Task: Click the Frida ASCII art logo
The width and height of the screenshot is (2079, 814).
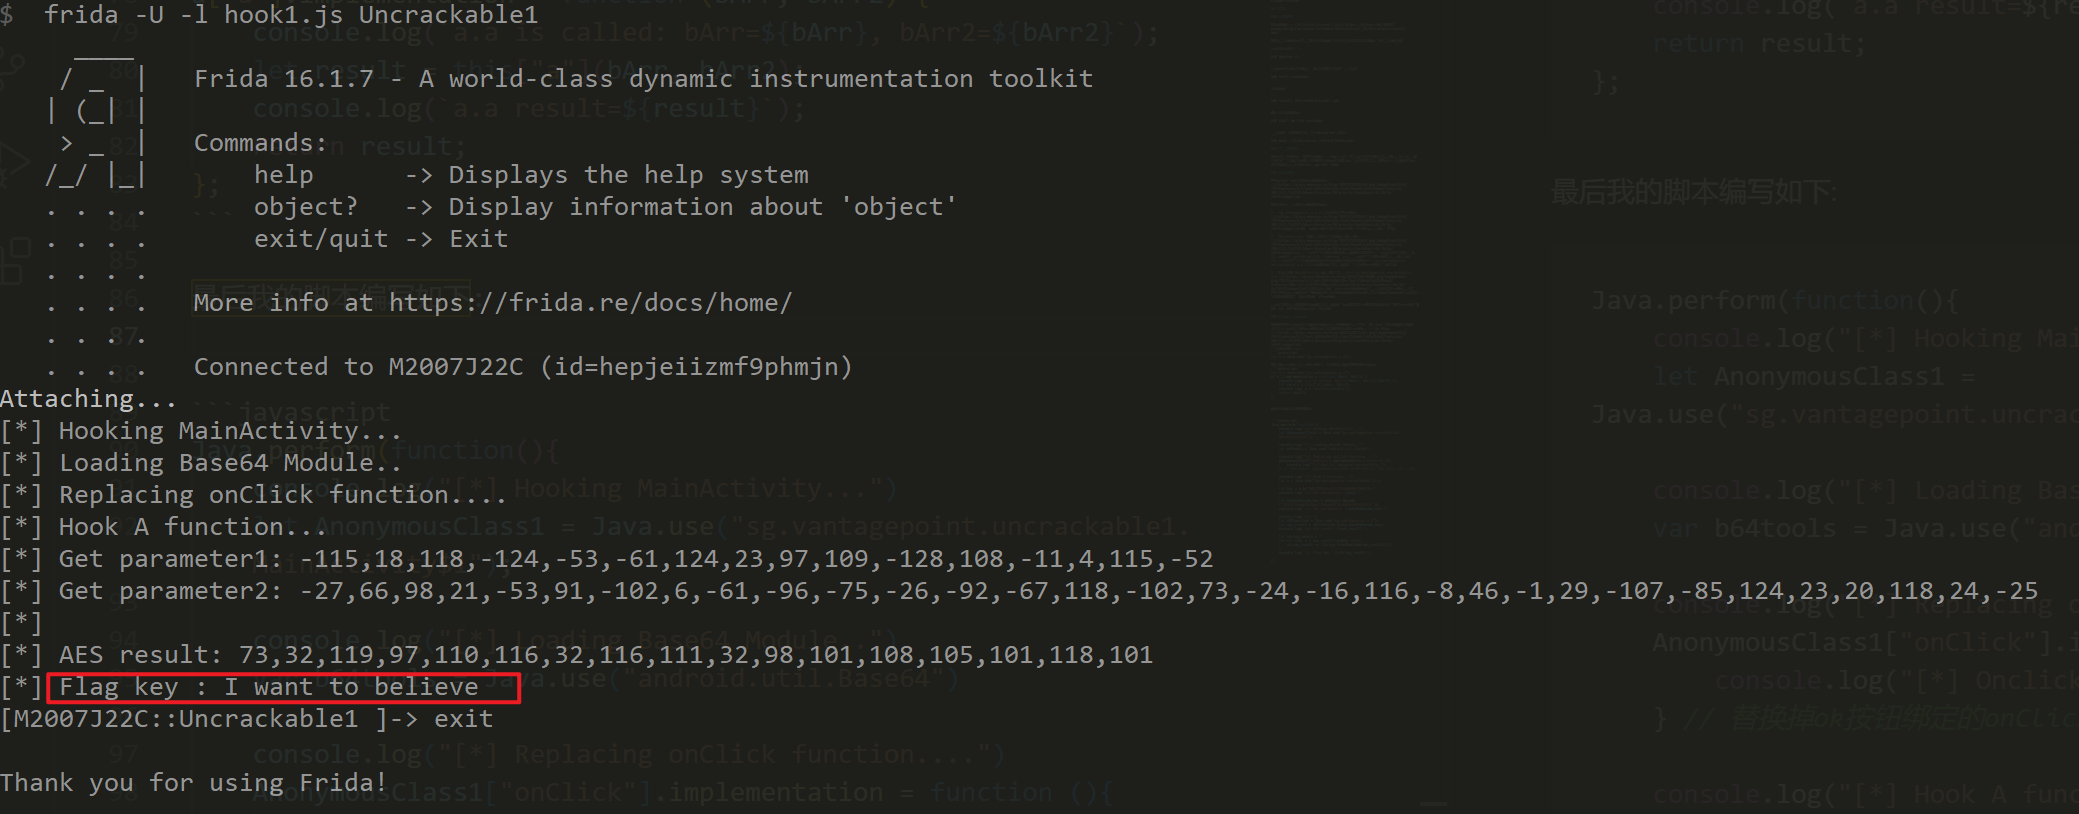Action: [x=97, y=125]
